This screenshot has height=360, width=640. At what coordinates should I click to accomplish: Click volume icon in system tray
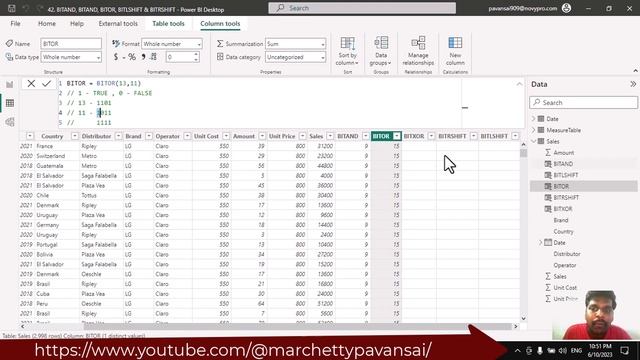[x=563, y=350]
